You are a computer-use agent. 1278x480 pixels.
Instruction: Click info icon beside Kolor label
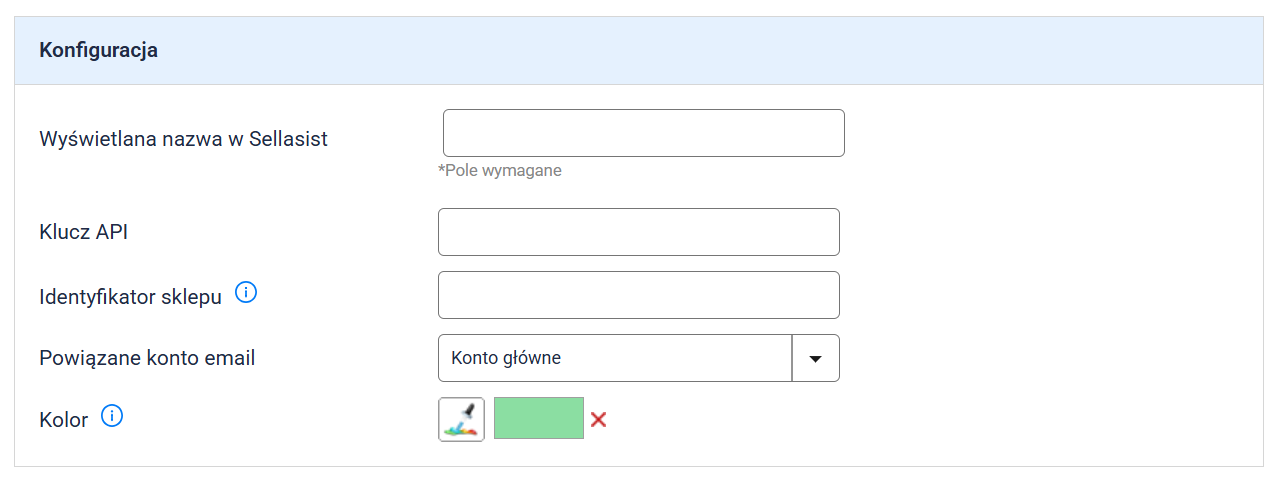click(x=112, y=416)
